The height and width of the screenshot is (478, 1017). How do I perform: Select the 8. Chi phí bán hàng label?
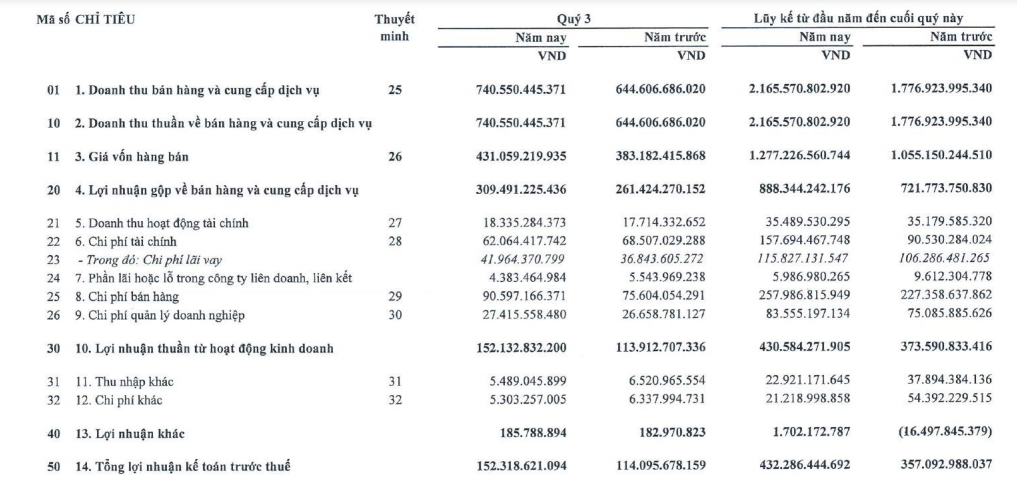tap(126, 297)
